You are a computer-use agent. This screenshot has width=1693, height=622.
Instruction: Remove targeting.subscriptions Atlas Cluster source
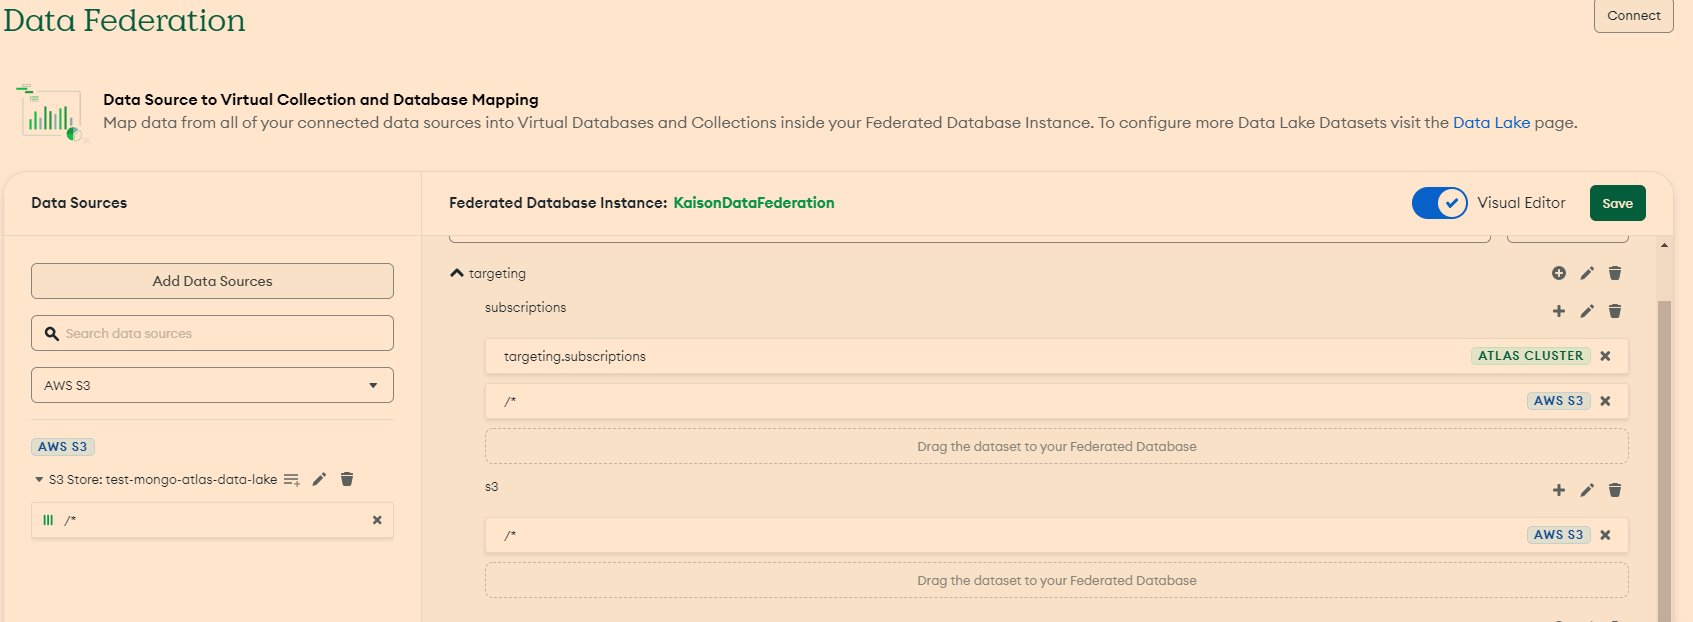pyautogui.click(x=1605, y=356)
